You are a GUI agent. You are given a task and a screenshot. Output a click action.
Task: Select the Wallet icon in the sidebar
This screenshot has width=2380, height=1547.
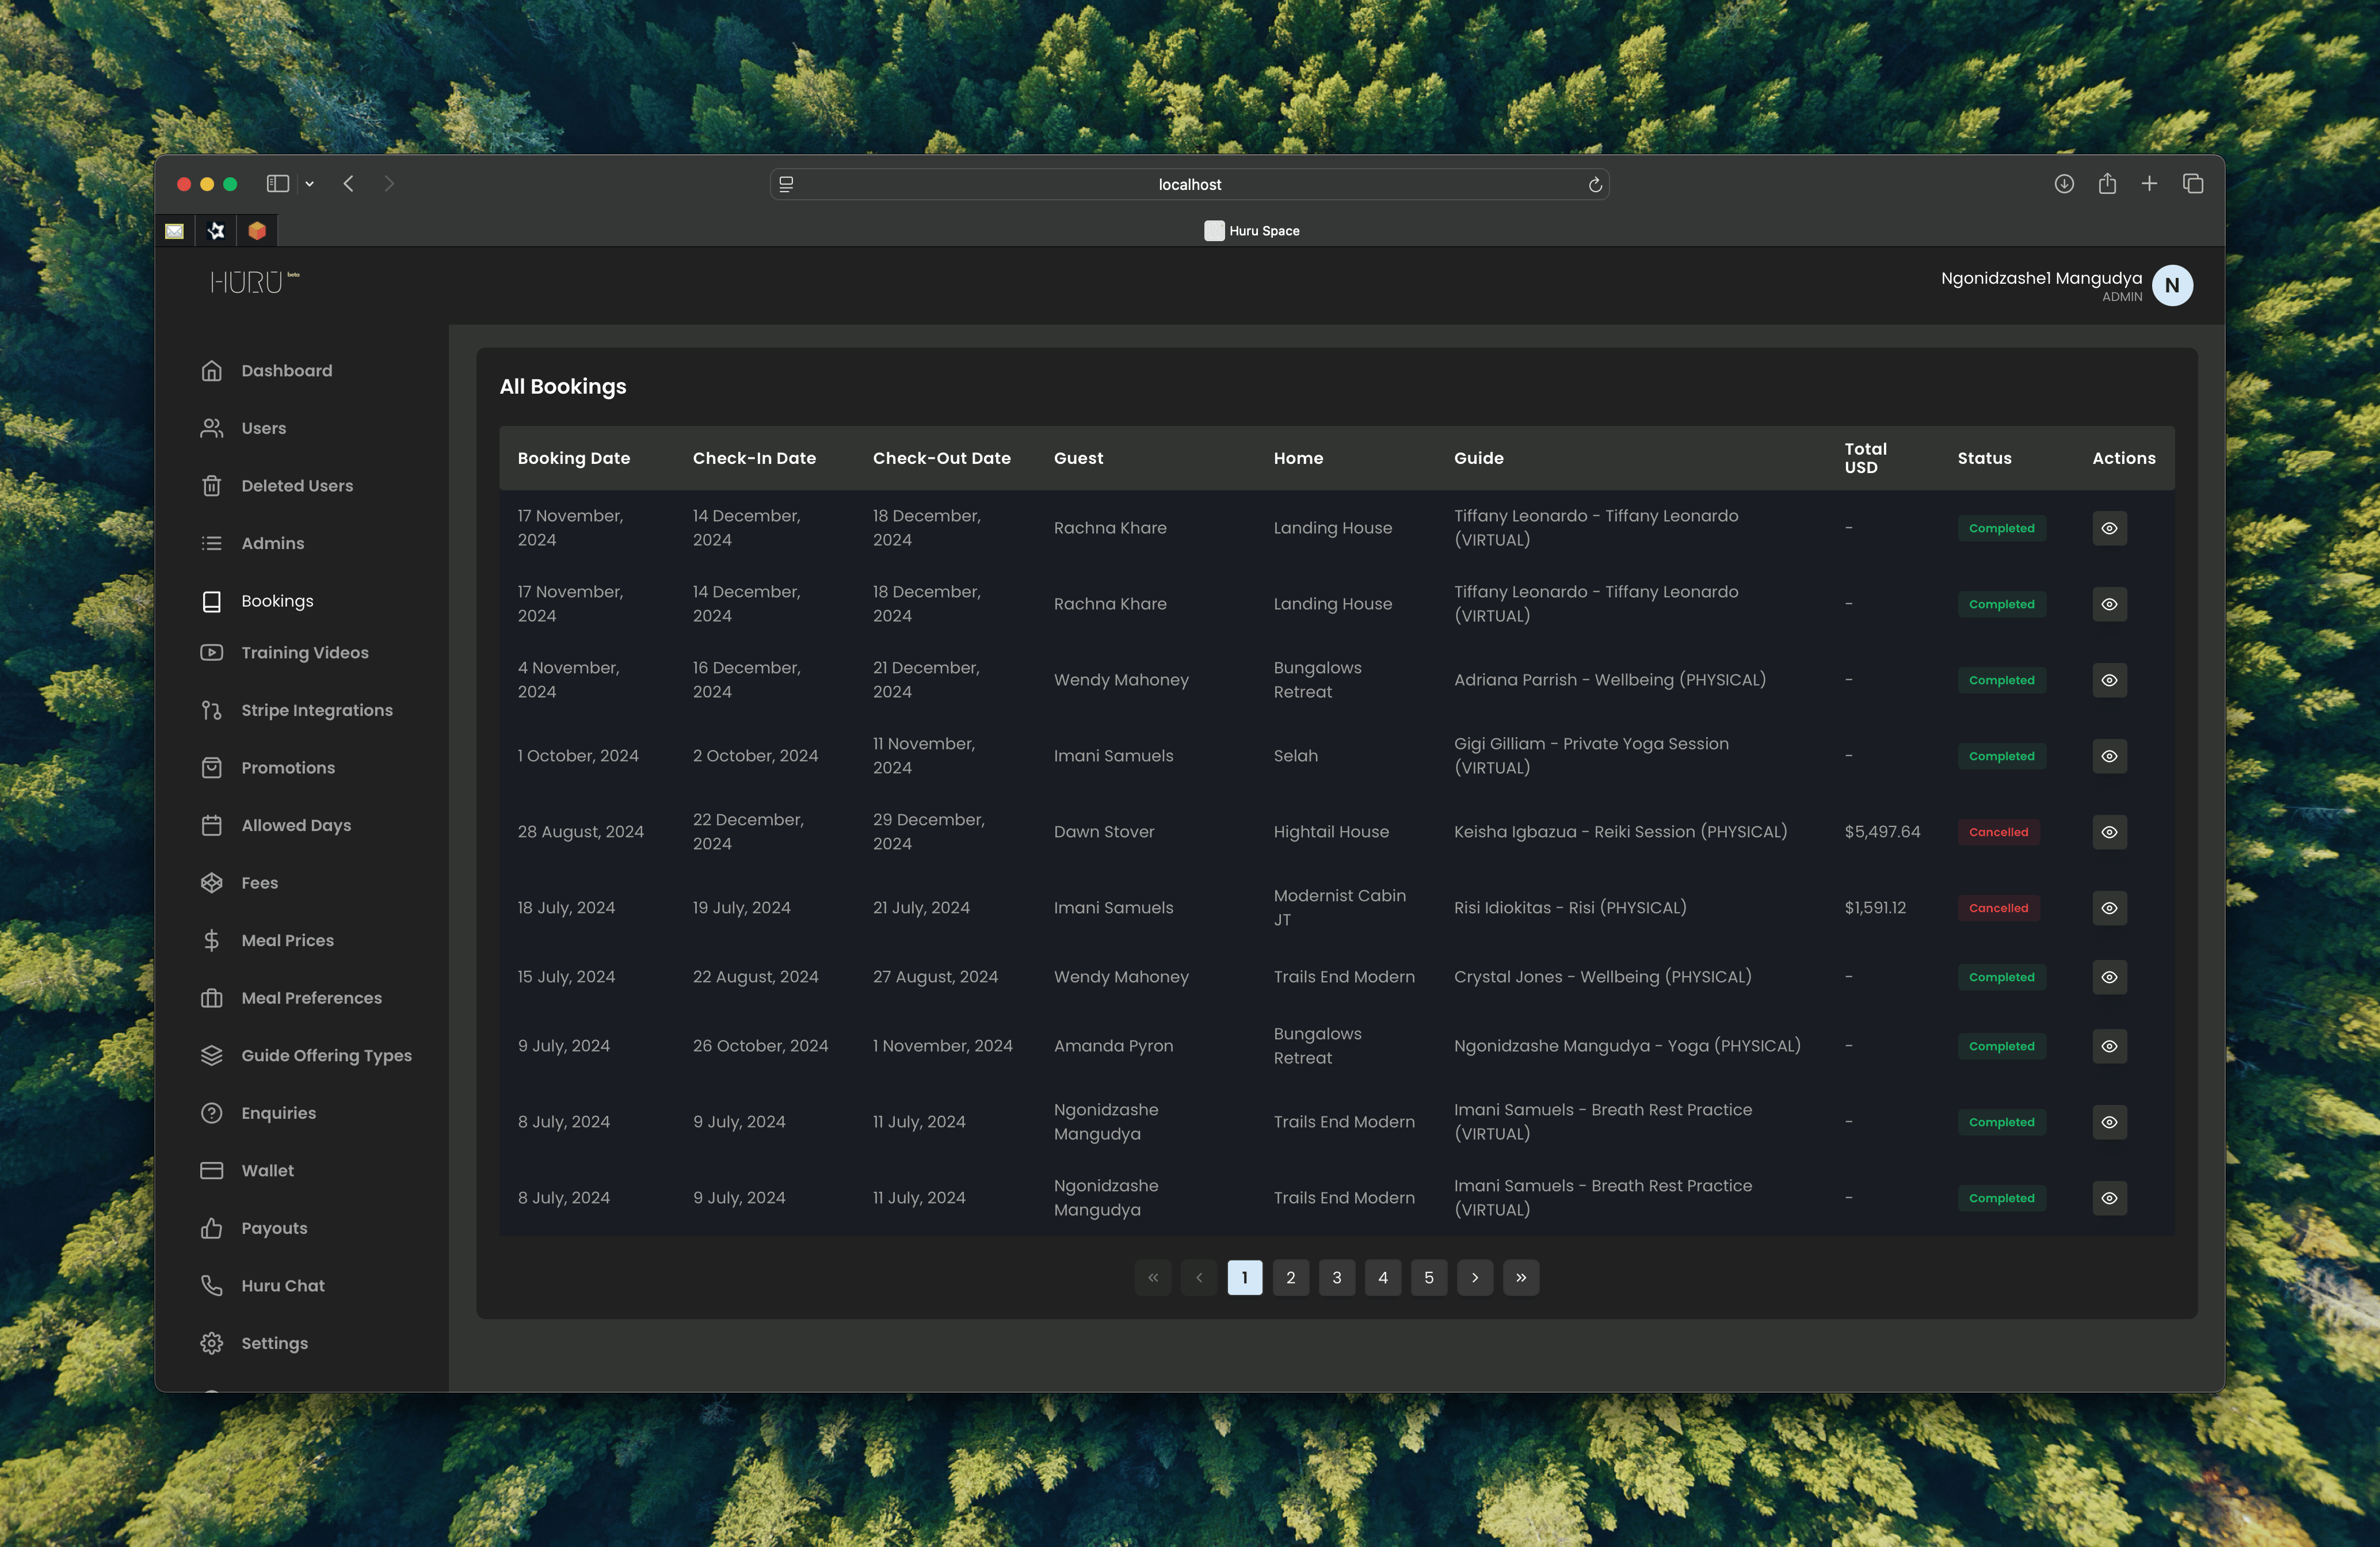tap(212, 1170)
